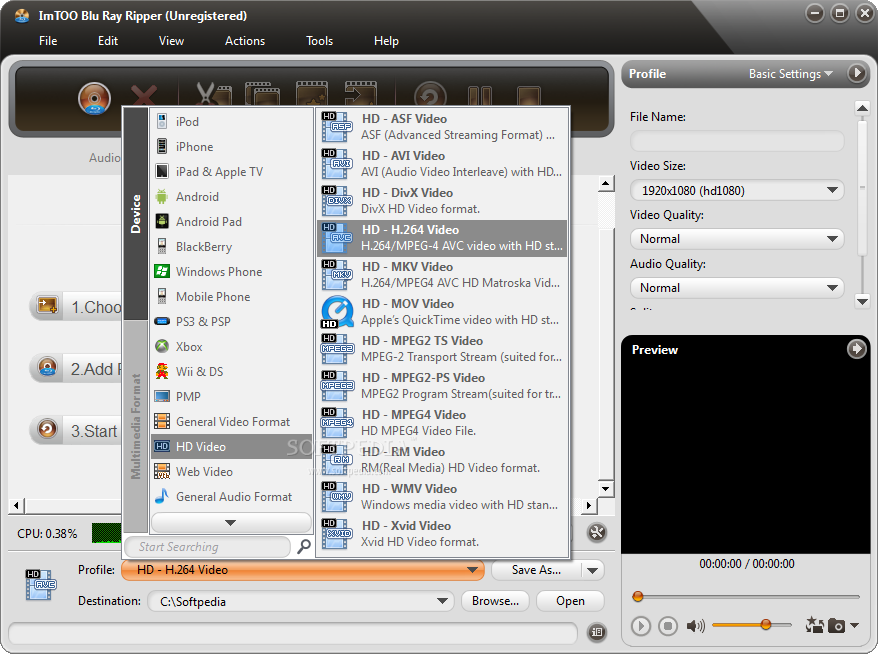Screen dimensions: 878x654
Task: Open the Profile HD - H.264 Video dropdown
Action: [303, 570]
